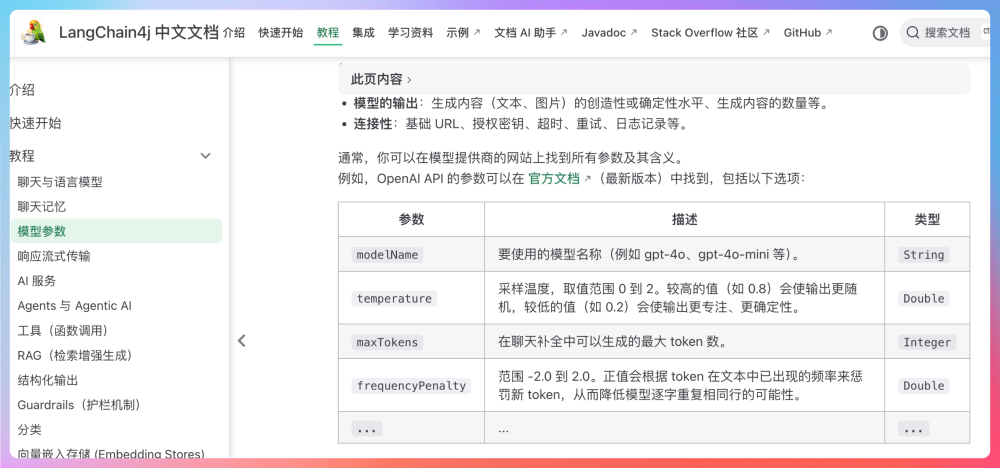Click the search magnifier icon
The height and width of the screenshot is (468, 1000).
click(x=912, y=33)
